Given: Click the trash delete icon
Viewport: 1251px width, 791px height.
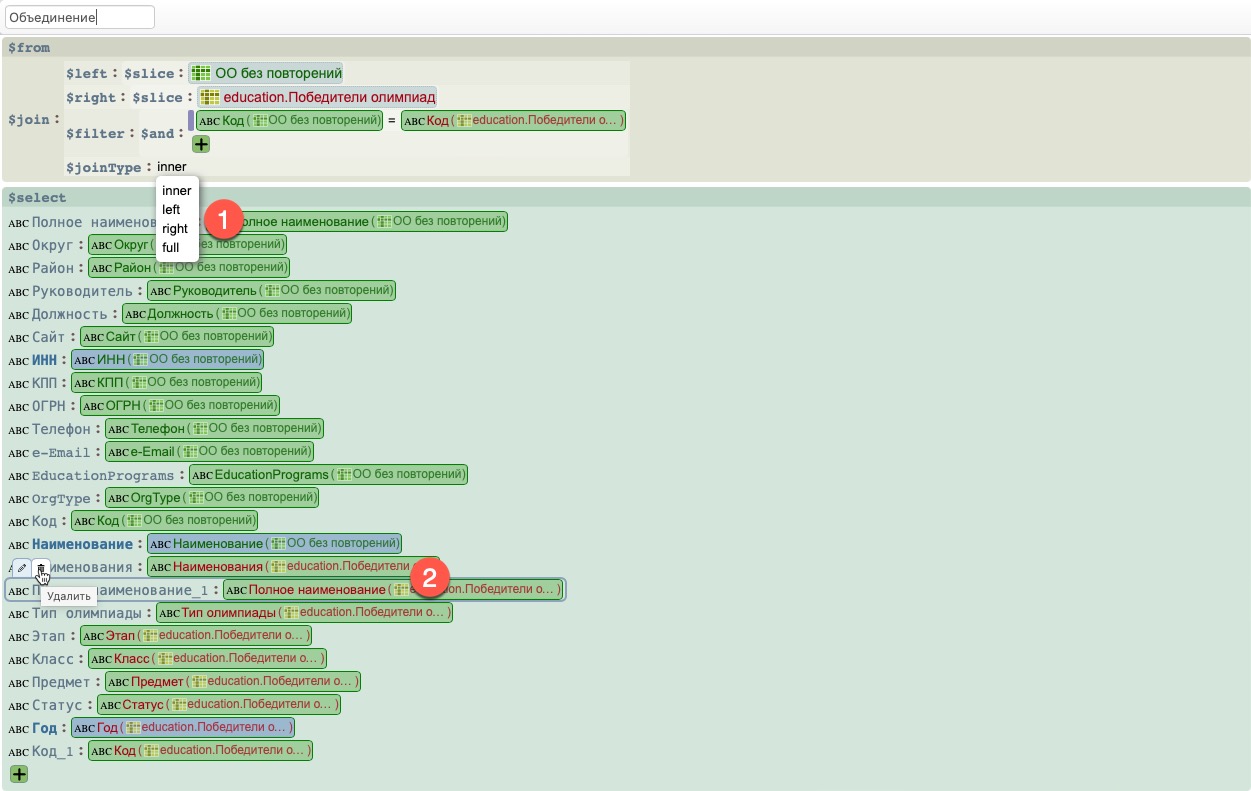Looking at the screenshot, I should coord(41,568).
